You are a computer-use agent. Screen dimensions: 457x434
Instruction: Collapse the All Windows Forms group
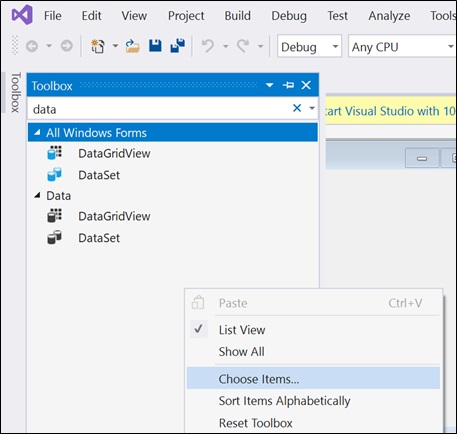(x=37, y=133)
